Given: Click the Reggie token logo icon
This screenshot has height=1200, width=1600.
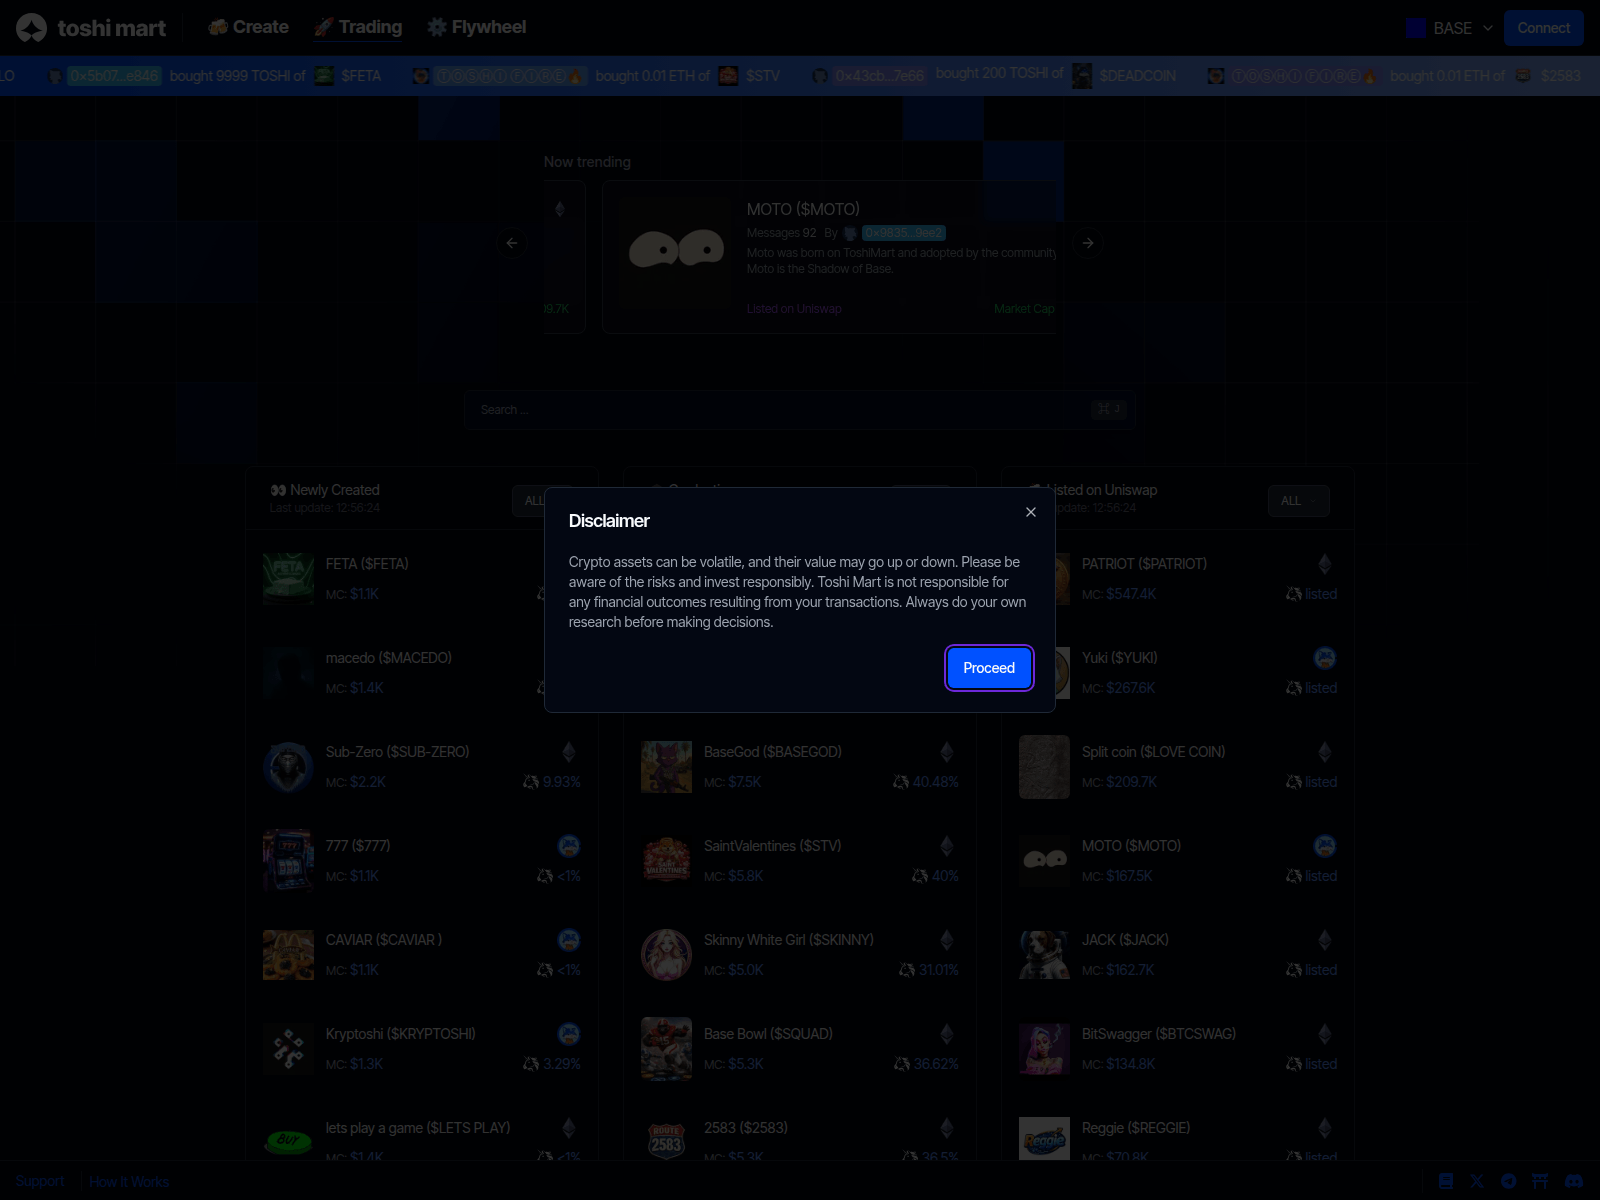Looking at the screenshot, I should pyautogui.click(x=1044, y=1139).
